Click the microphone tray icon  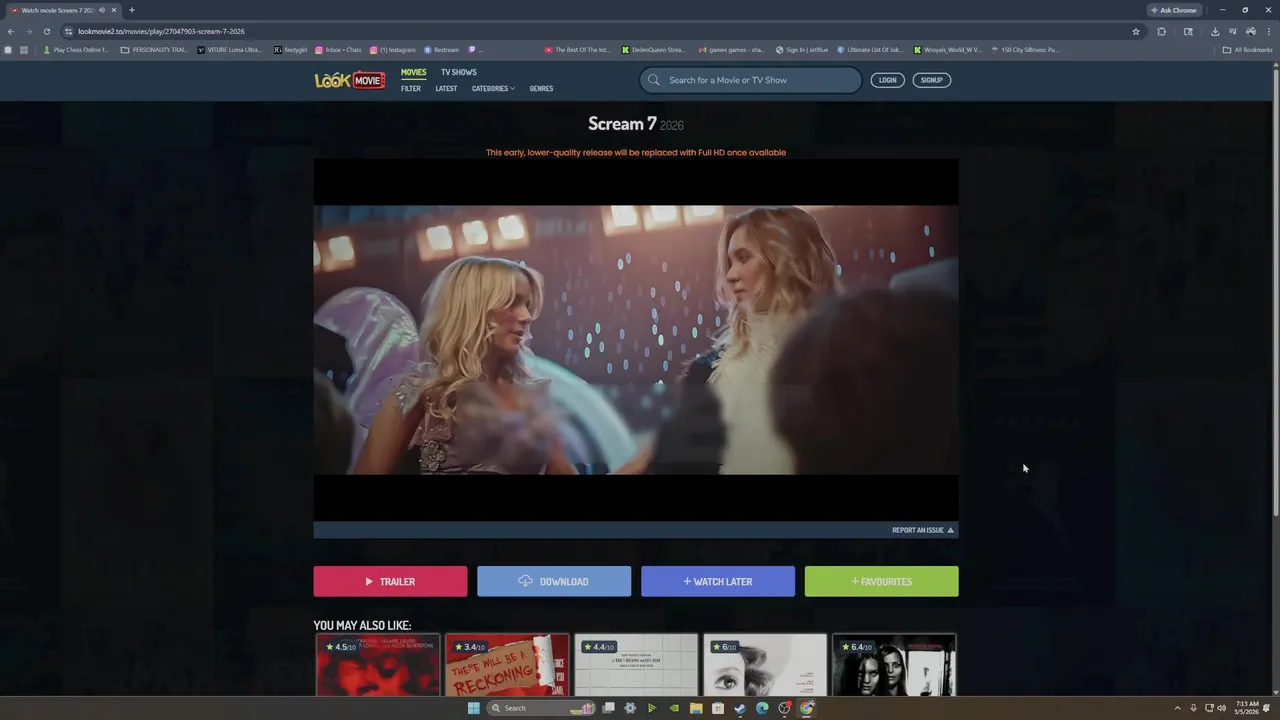coord(1193,708)
